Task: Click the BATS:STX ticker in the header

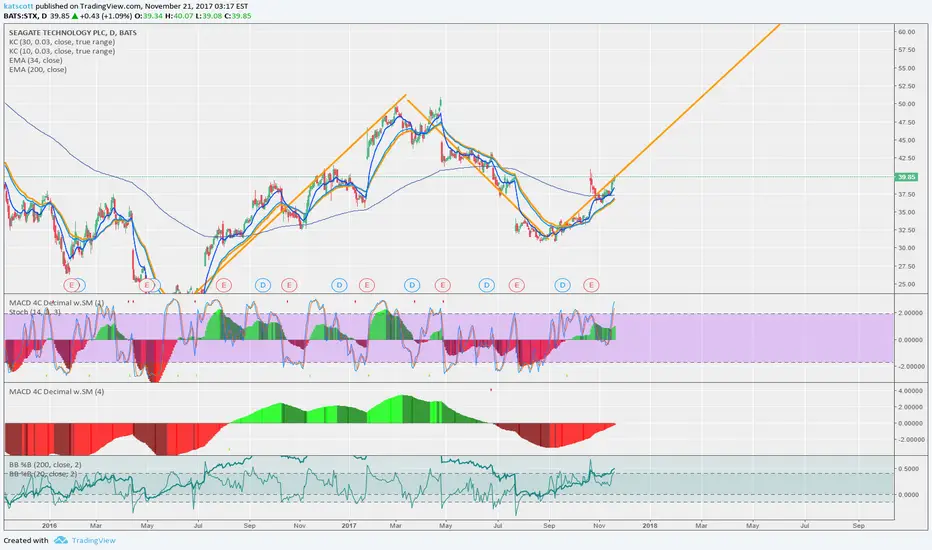Action: (x=21, y=16)
